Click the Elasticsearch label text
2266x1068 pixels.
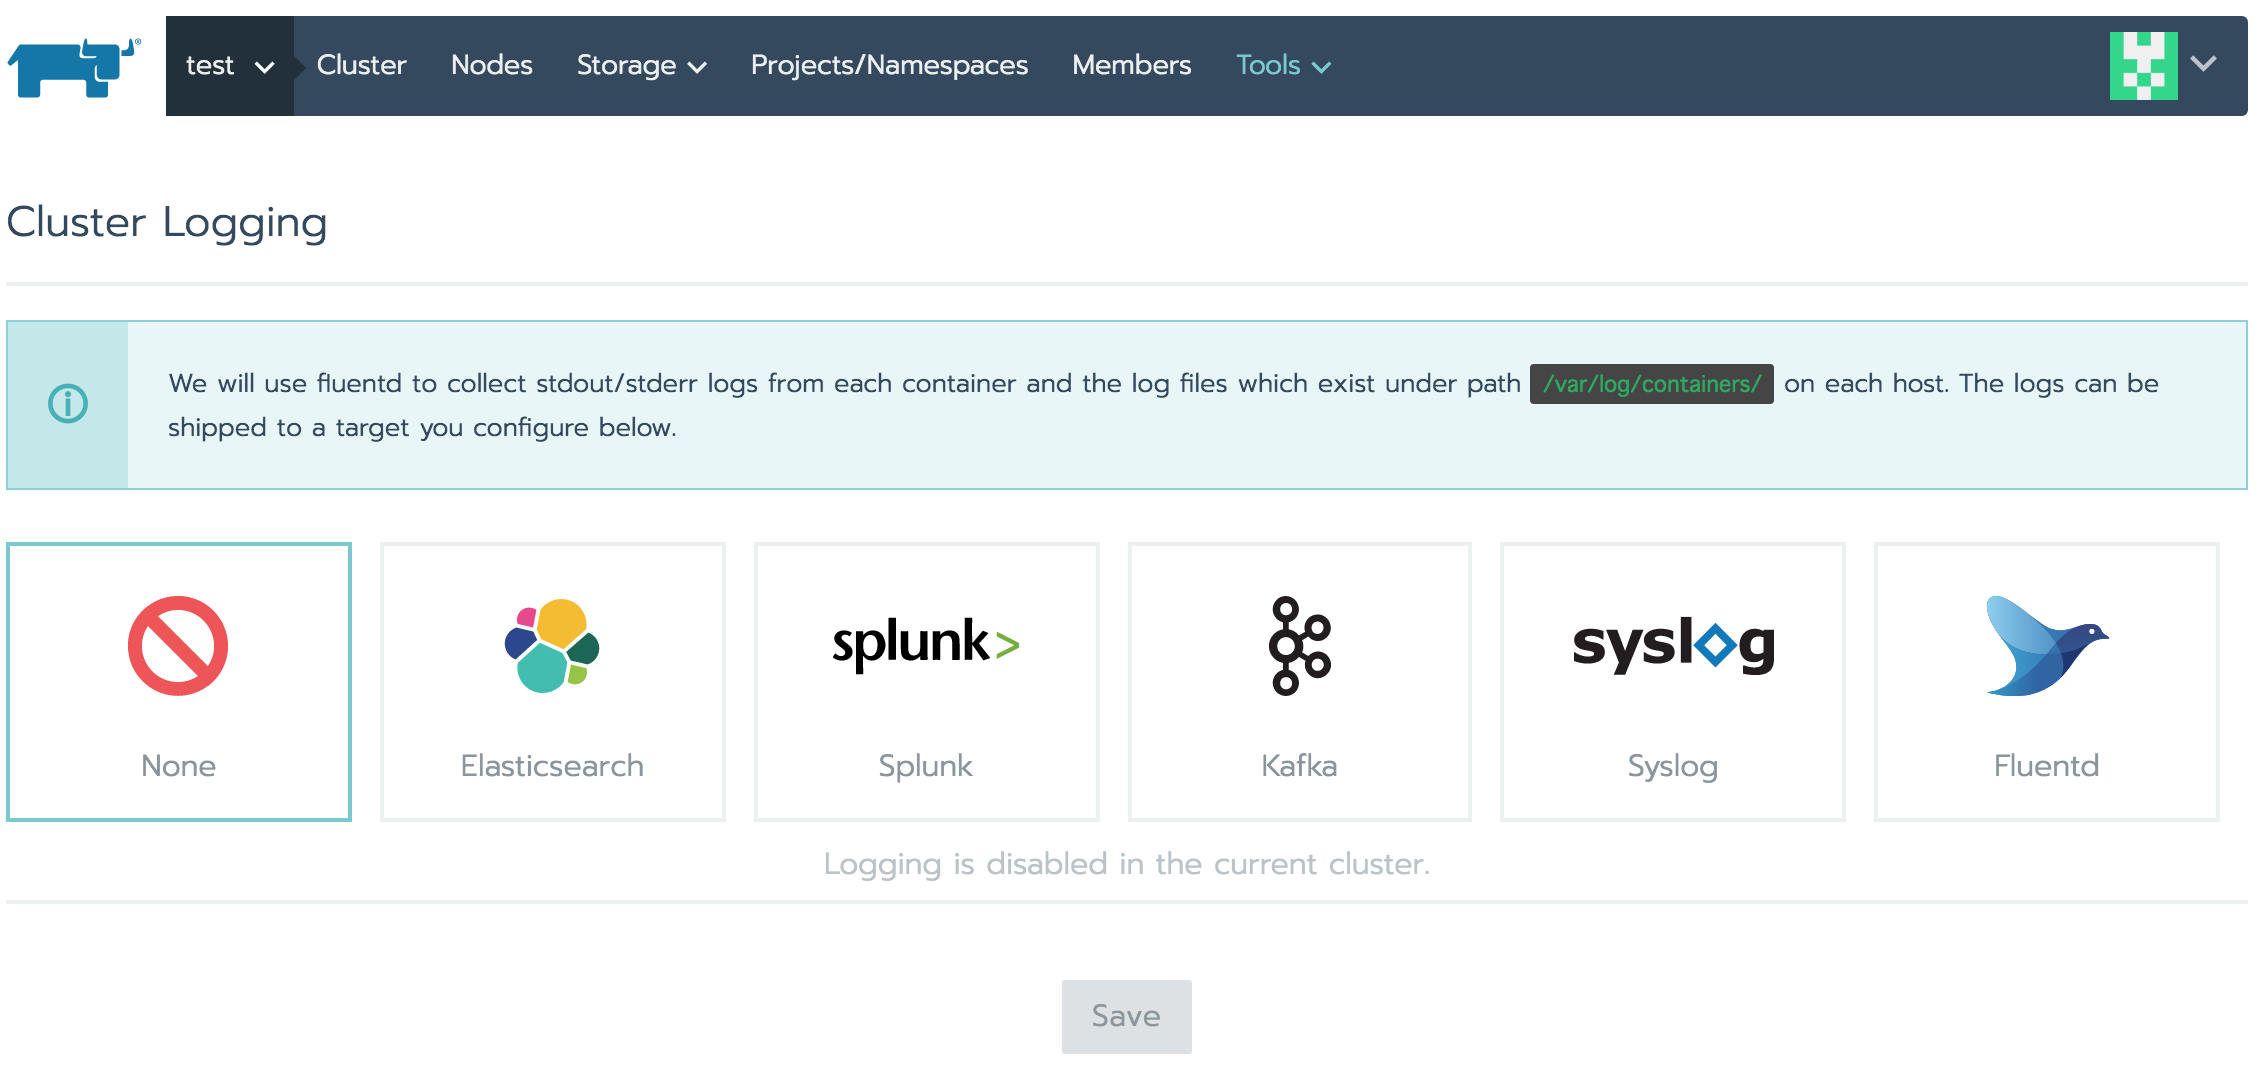tap(552, 766)
